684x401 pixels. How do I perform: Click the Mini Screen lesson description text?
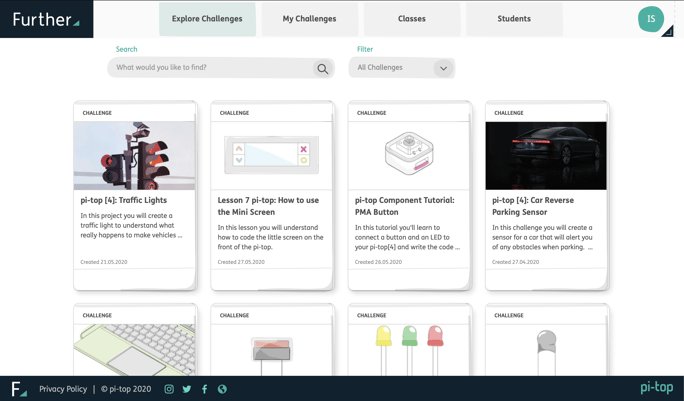270,237
